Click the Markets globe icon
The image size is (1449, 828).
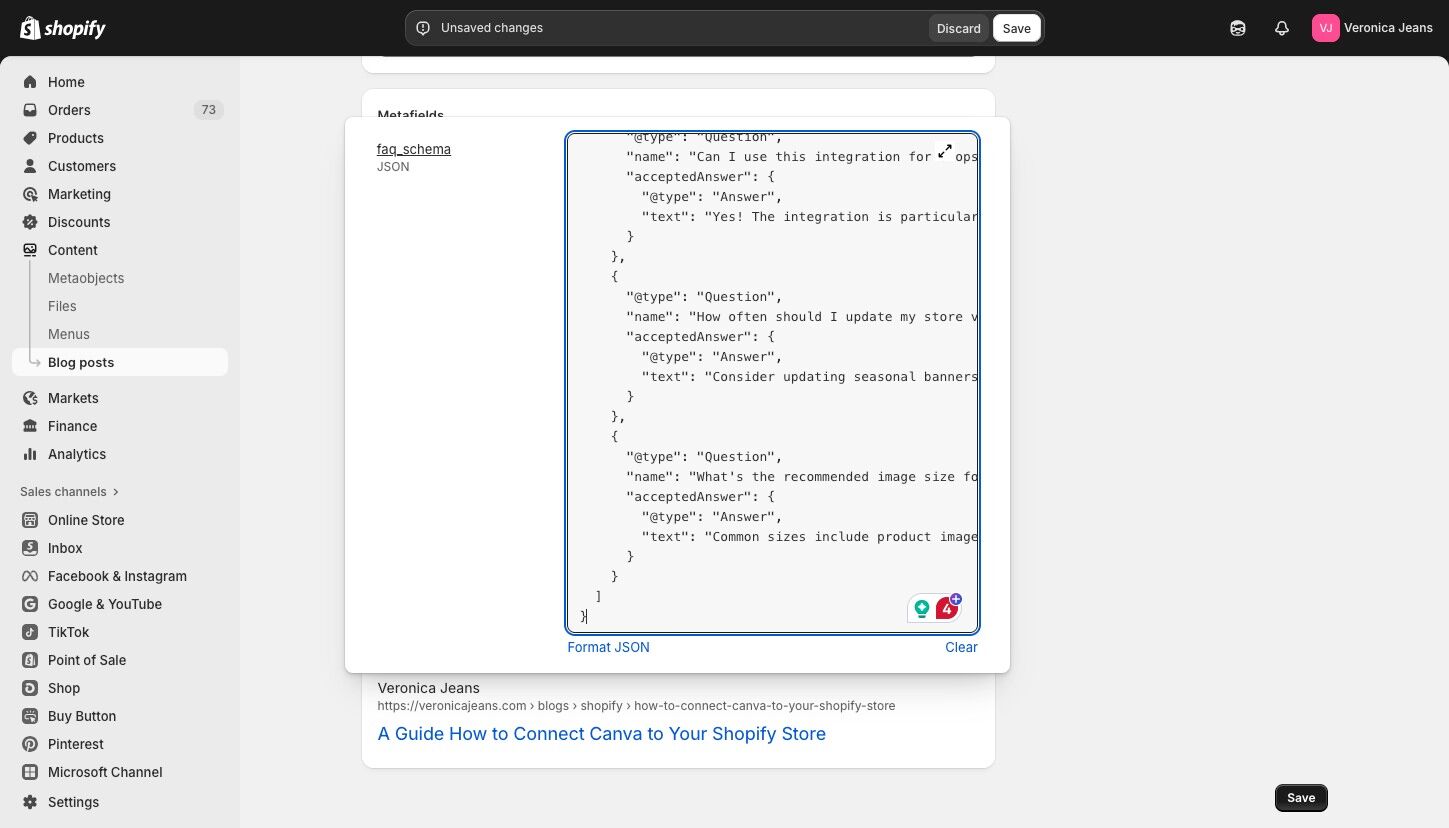30,398
